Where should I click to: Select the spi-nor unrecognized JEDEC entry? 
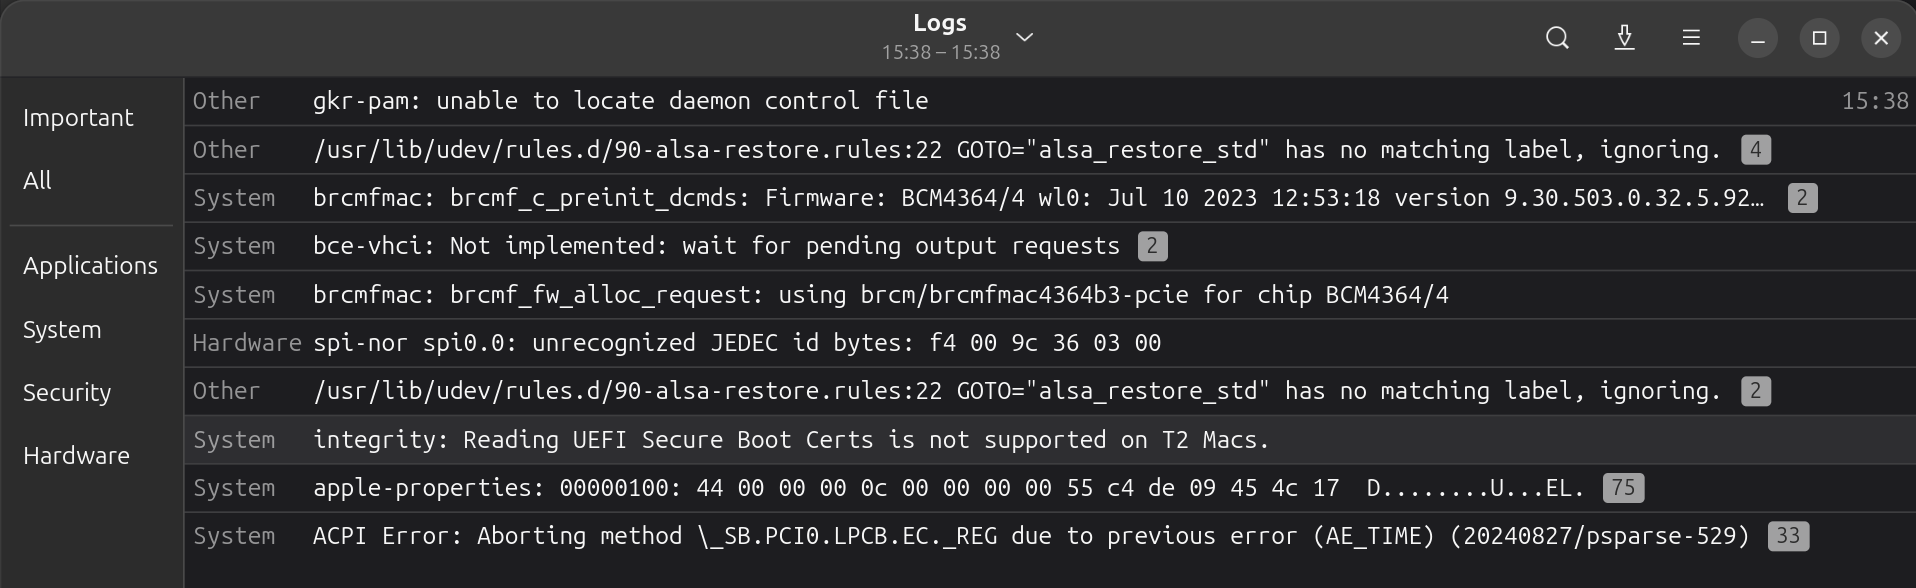pos(736,343)
